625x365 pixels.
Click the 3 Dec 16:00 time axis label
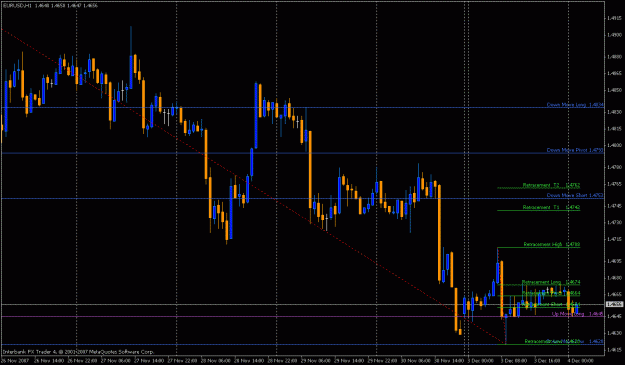(547, 361)
